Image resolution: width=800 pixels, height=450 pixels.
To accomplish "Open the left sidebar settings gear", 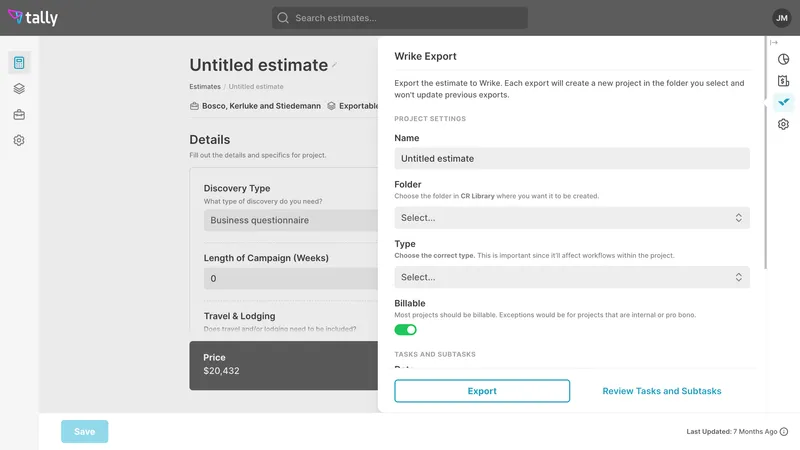I will (19, 140).
